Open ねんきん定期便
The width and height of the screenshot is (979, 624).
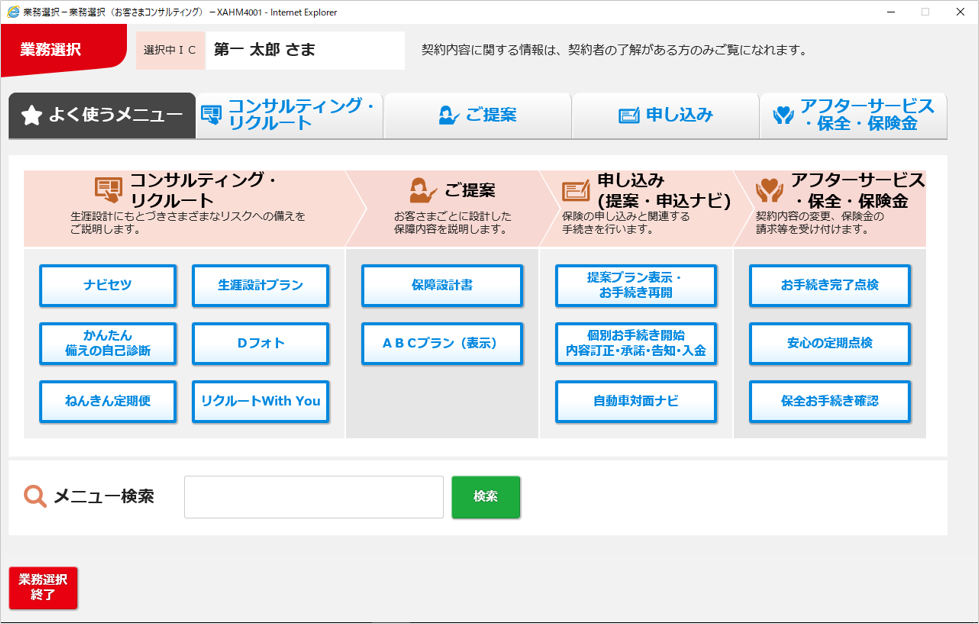(x=107, y=402)
